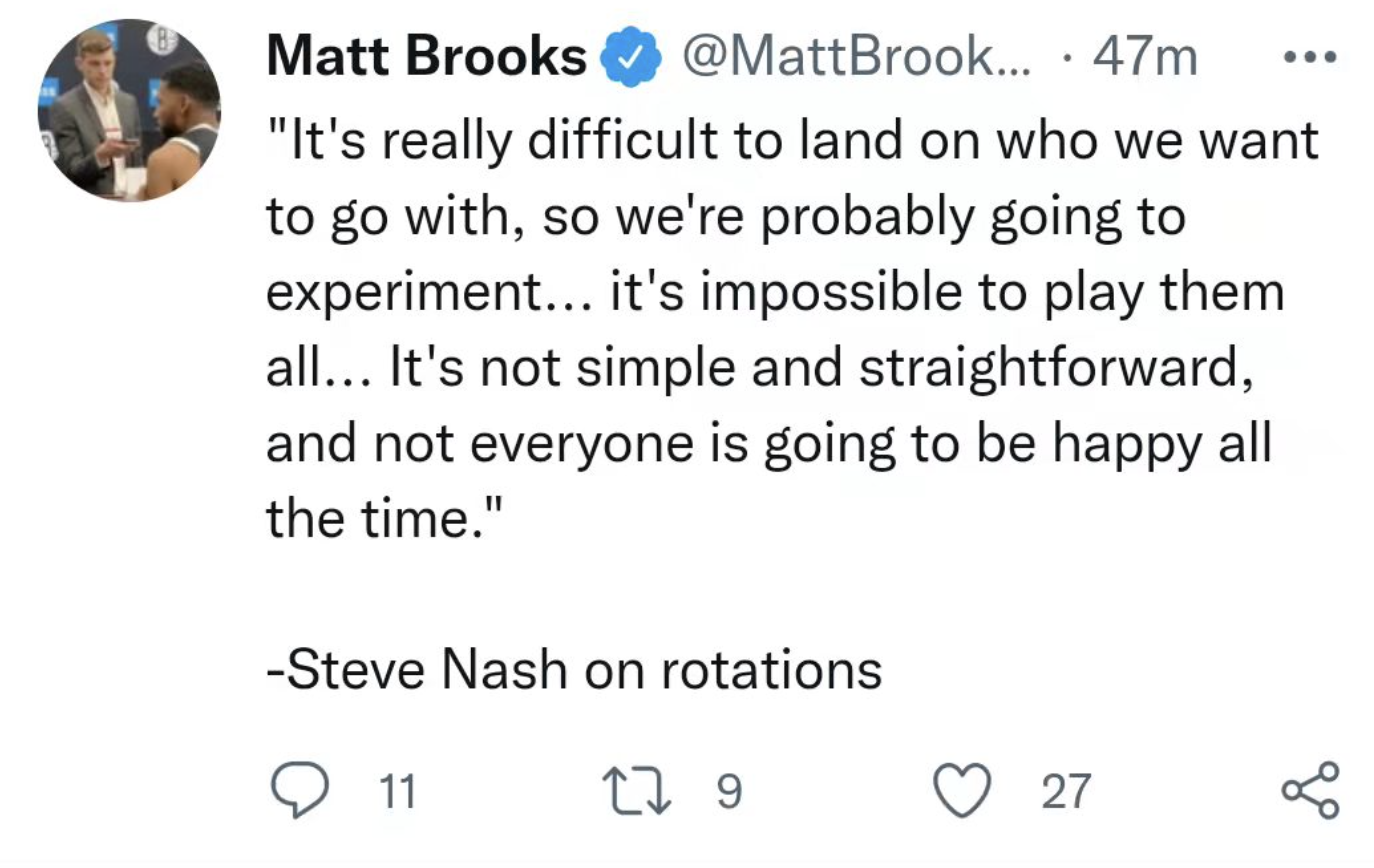Image resolution: width=1374 pixels, height=868 pixels.
Task: Click the retweet count 9
Action: click(x=731, y=792)
